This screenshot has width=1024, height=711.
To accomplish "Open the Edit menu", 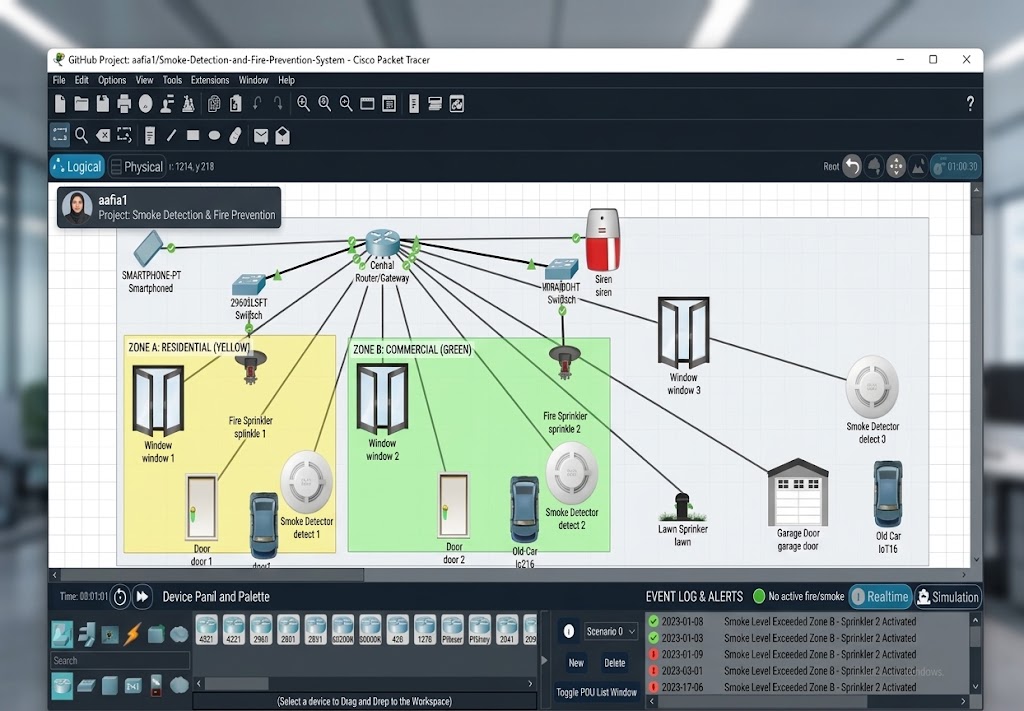I will [x=81, y=80].
